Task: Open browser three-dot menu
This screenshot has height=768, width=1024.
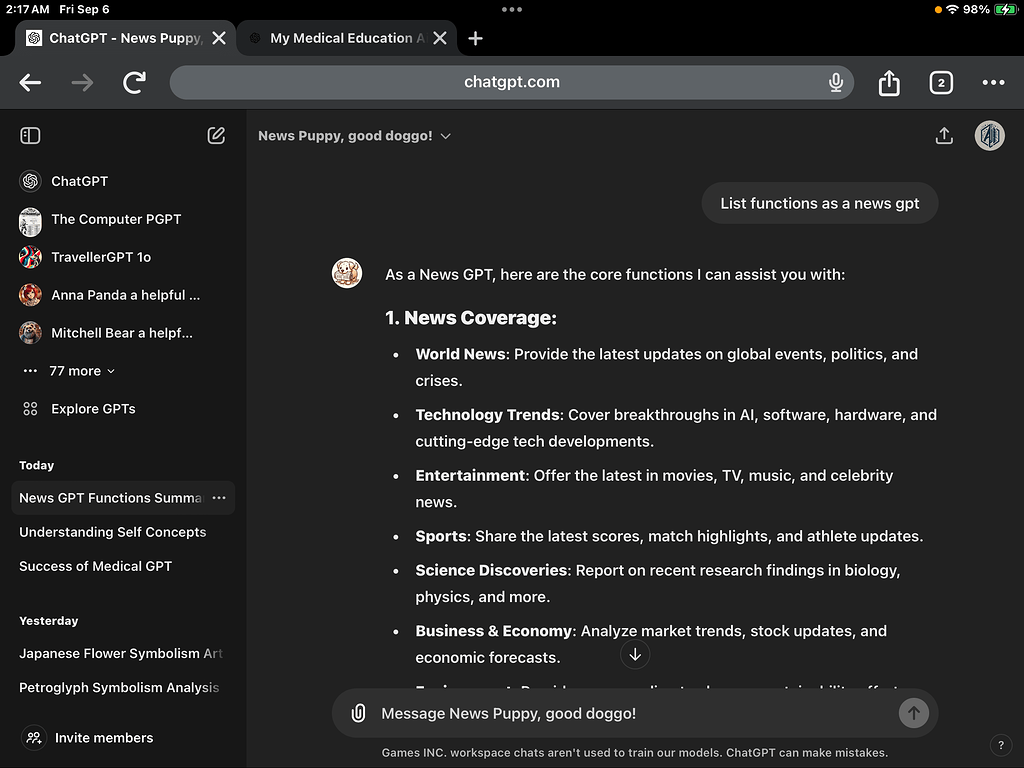Action: (993, 82)
